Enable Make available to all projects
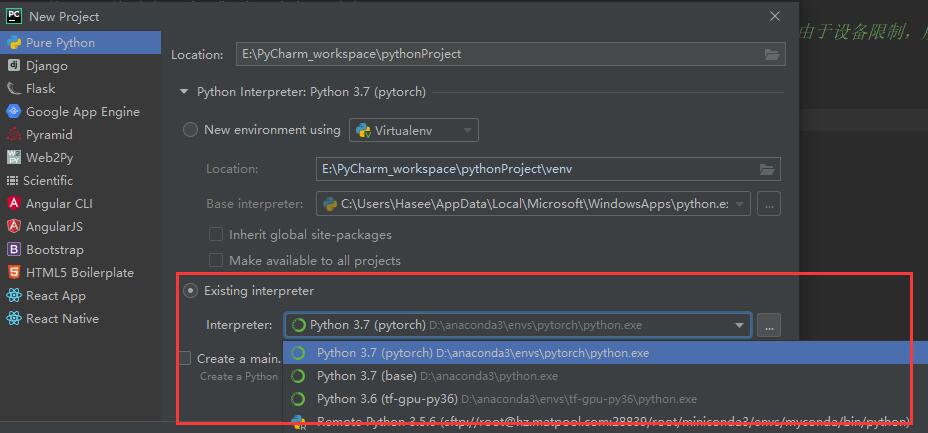Viewport: 928px width, 433px height. (216, 260)
